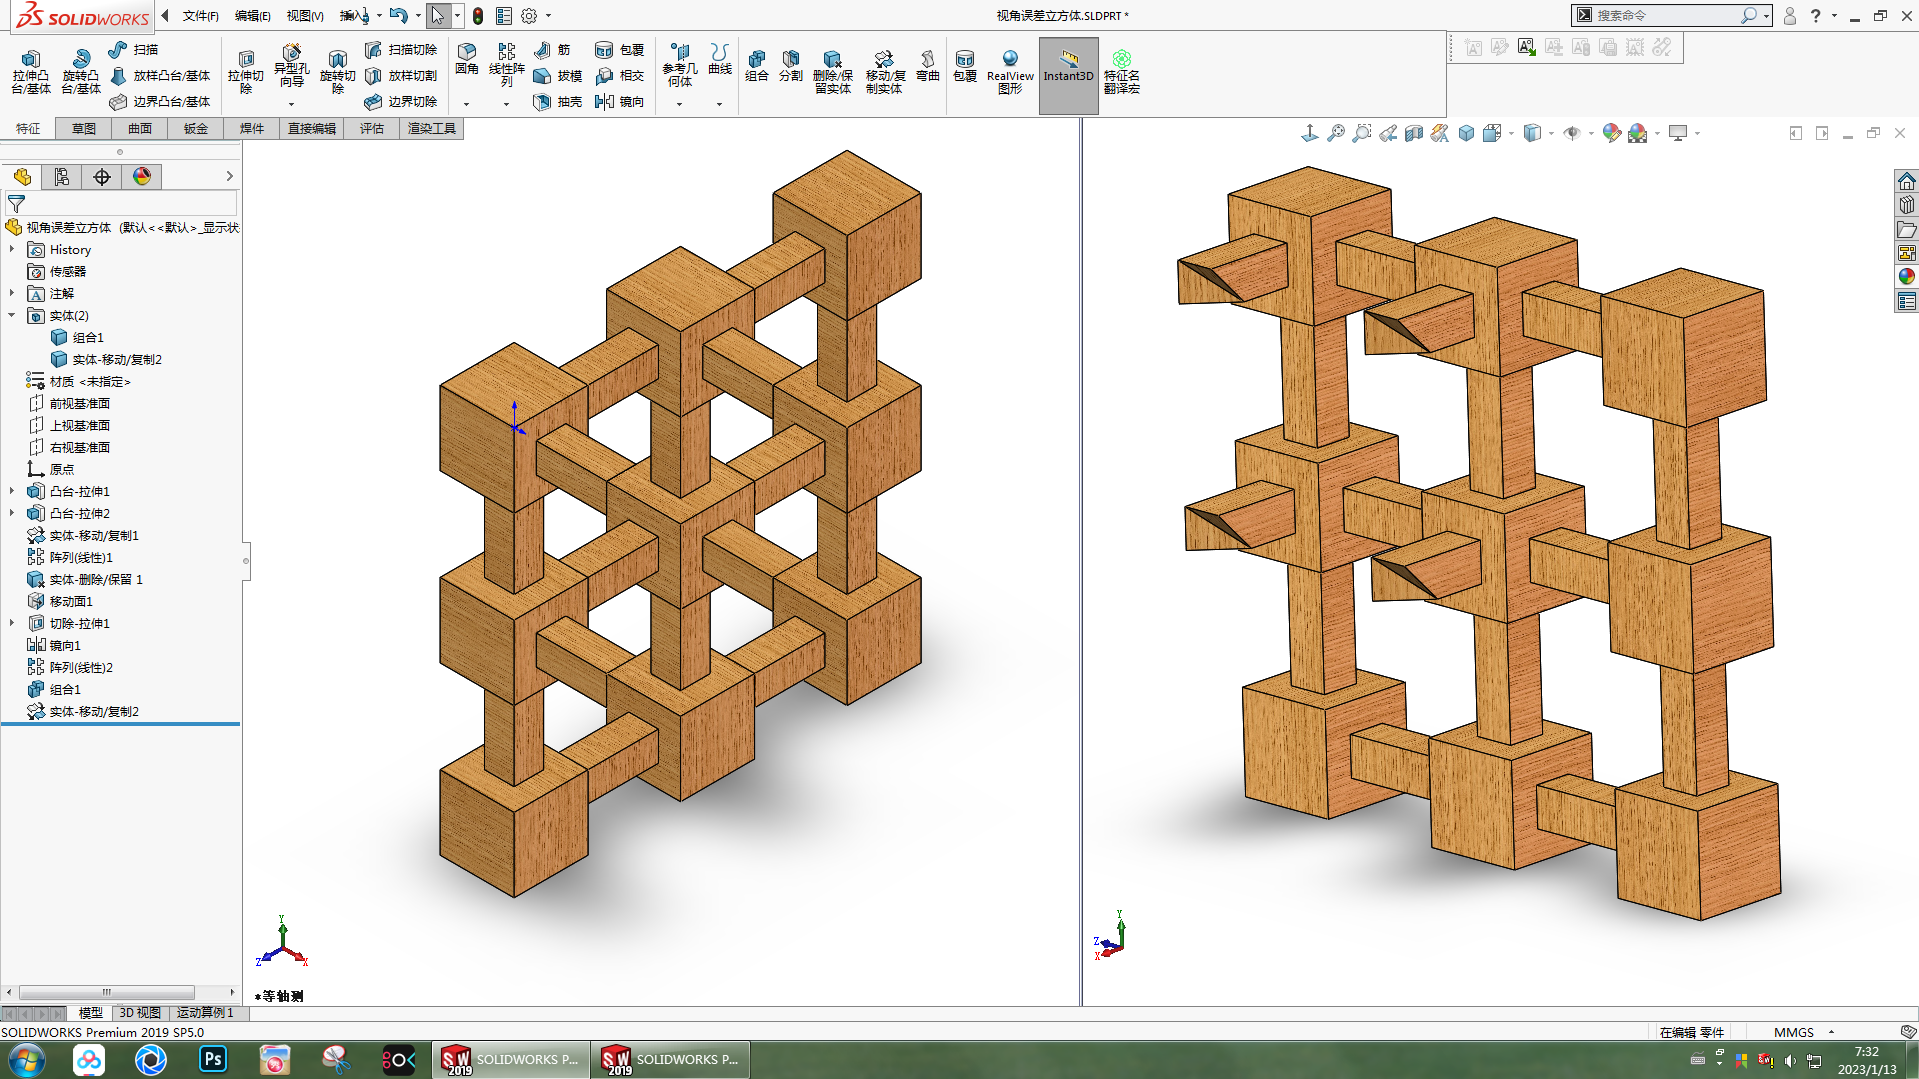This screenshot has height=1079, width=1919.
Task: Click the 组合 combine tool
Action: click(x=757, y=65)
